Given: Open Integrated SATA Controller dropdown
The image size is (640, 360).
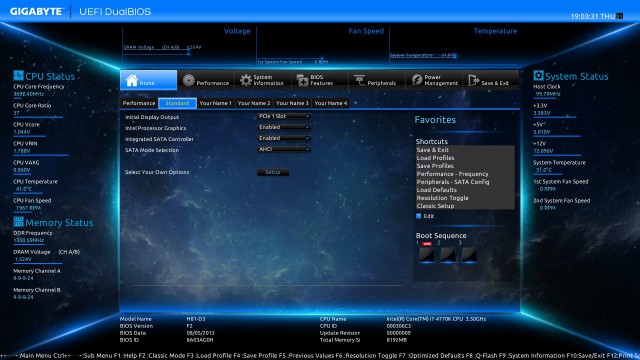Looking at the screenshot, I should click(284, 138).
